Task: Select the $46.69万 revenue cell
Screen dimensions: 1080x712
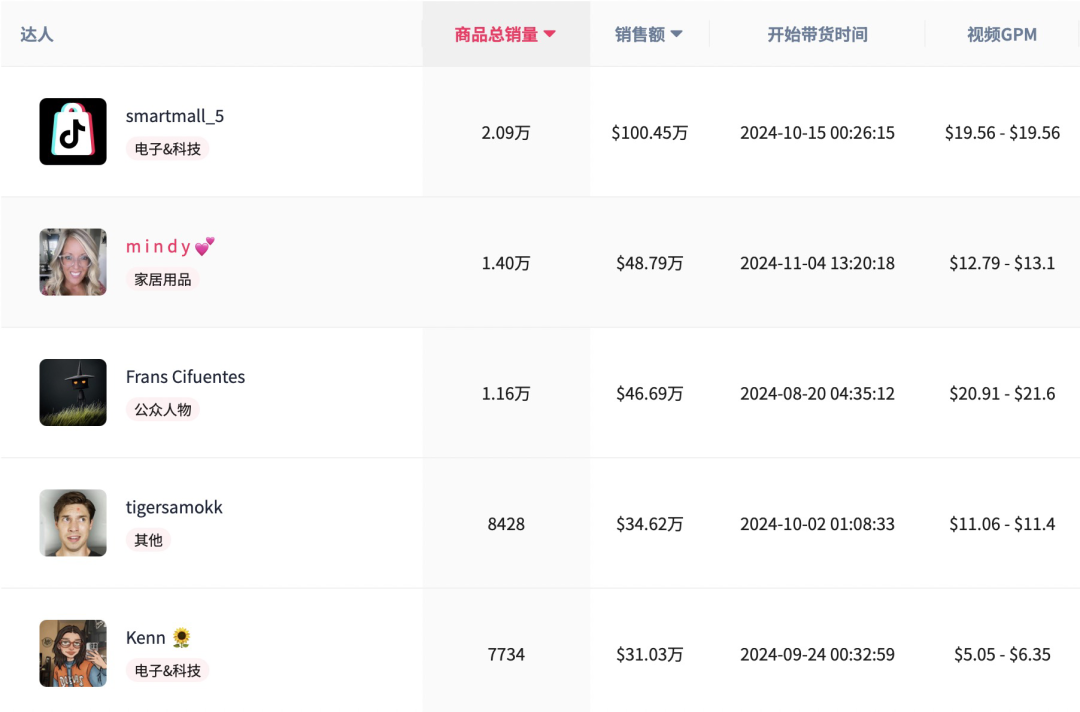Action: pos(650,394)
